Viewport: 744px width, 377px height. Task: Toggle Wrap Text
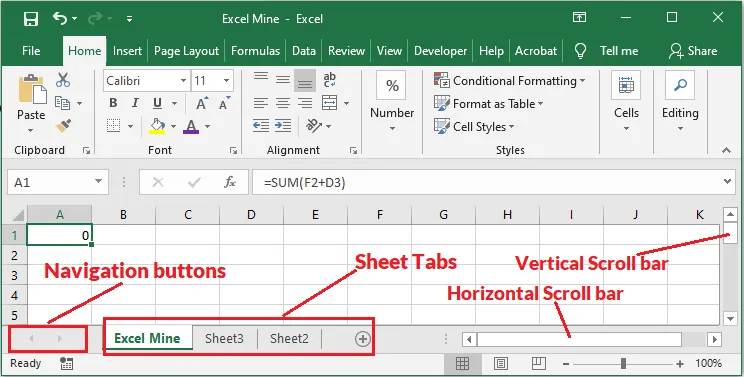tap(329, 79)
